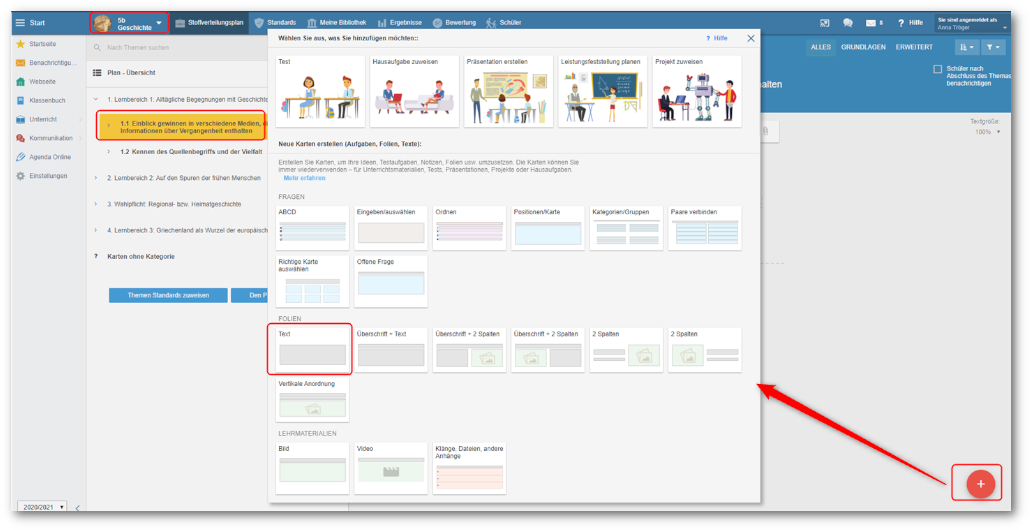This screenshot has width=1030, height=530.
Task: Select topic 1.1 Einblick gewinnen
Action: [181, 126]
